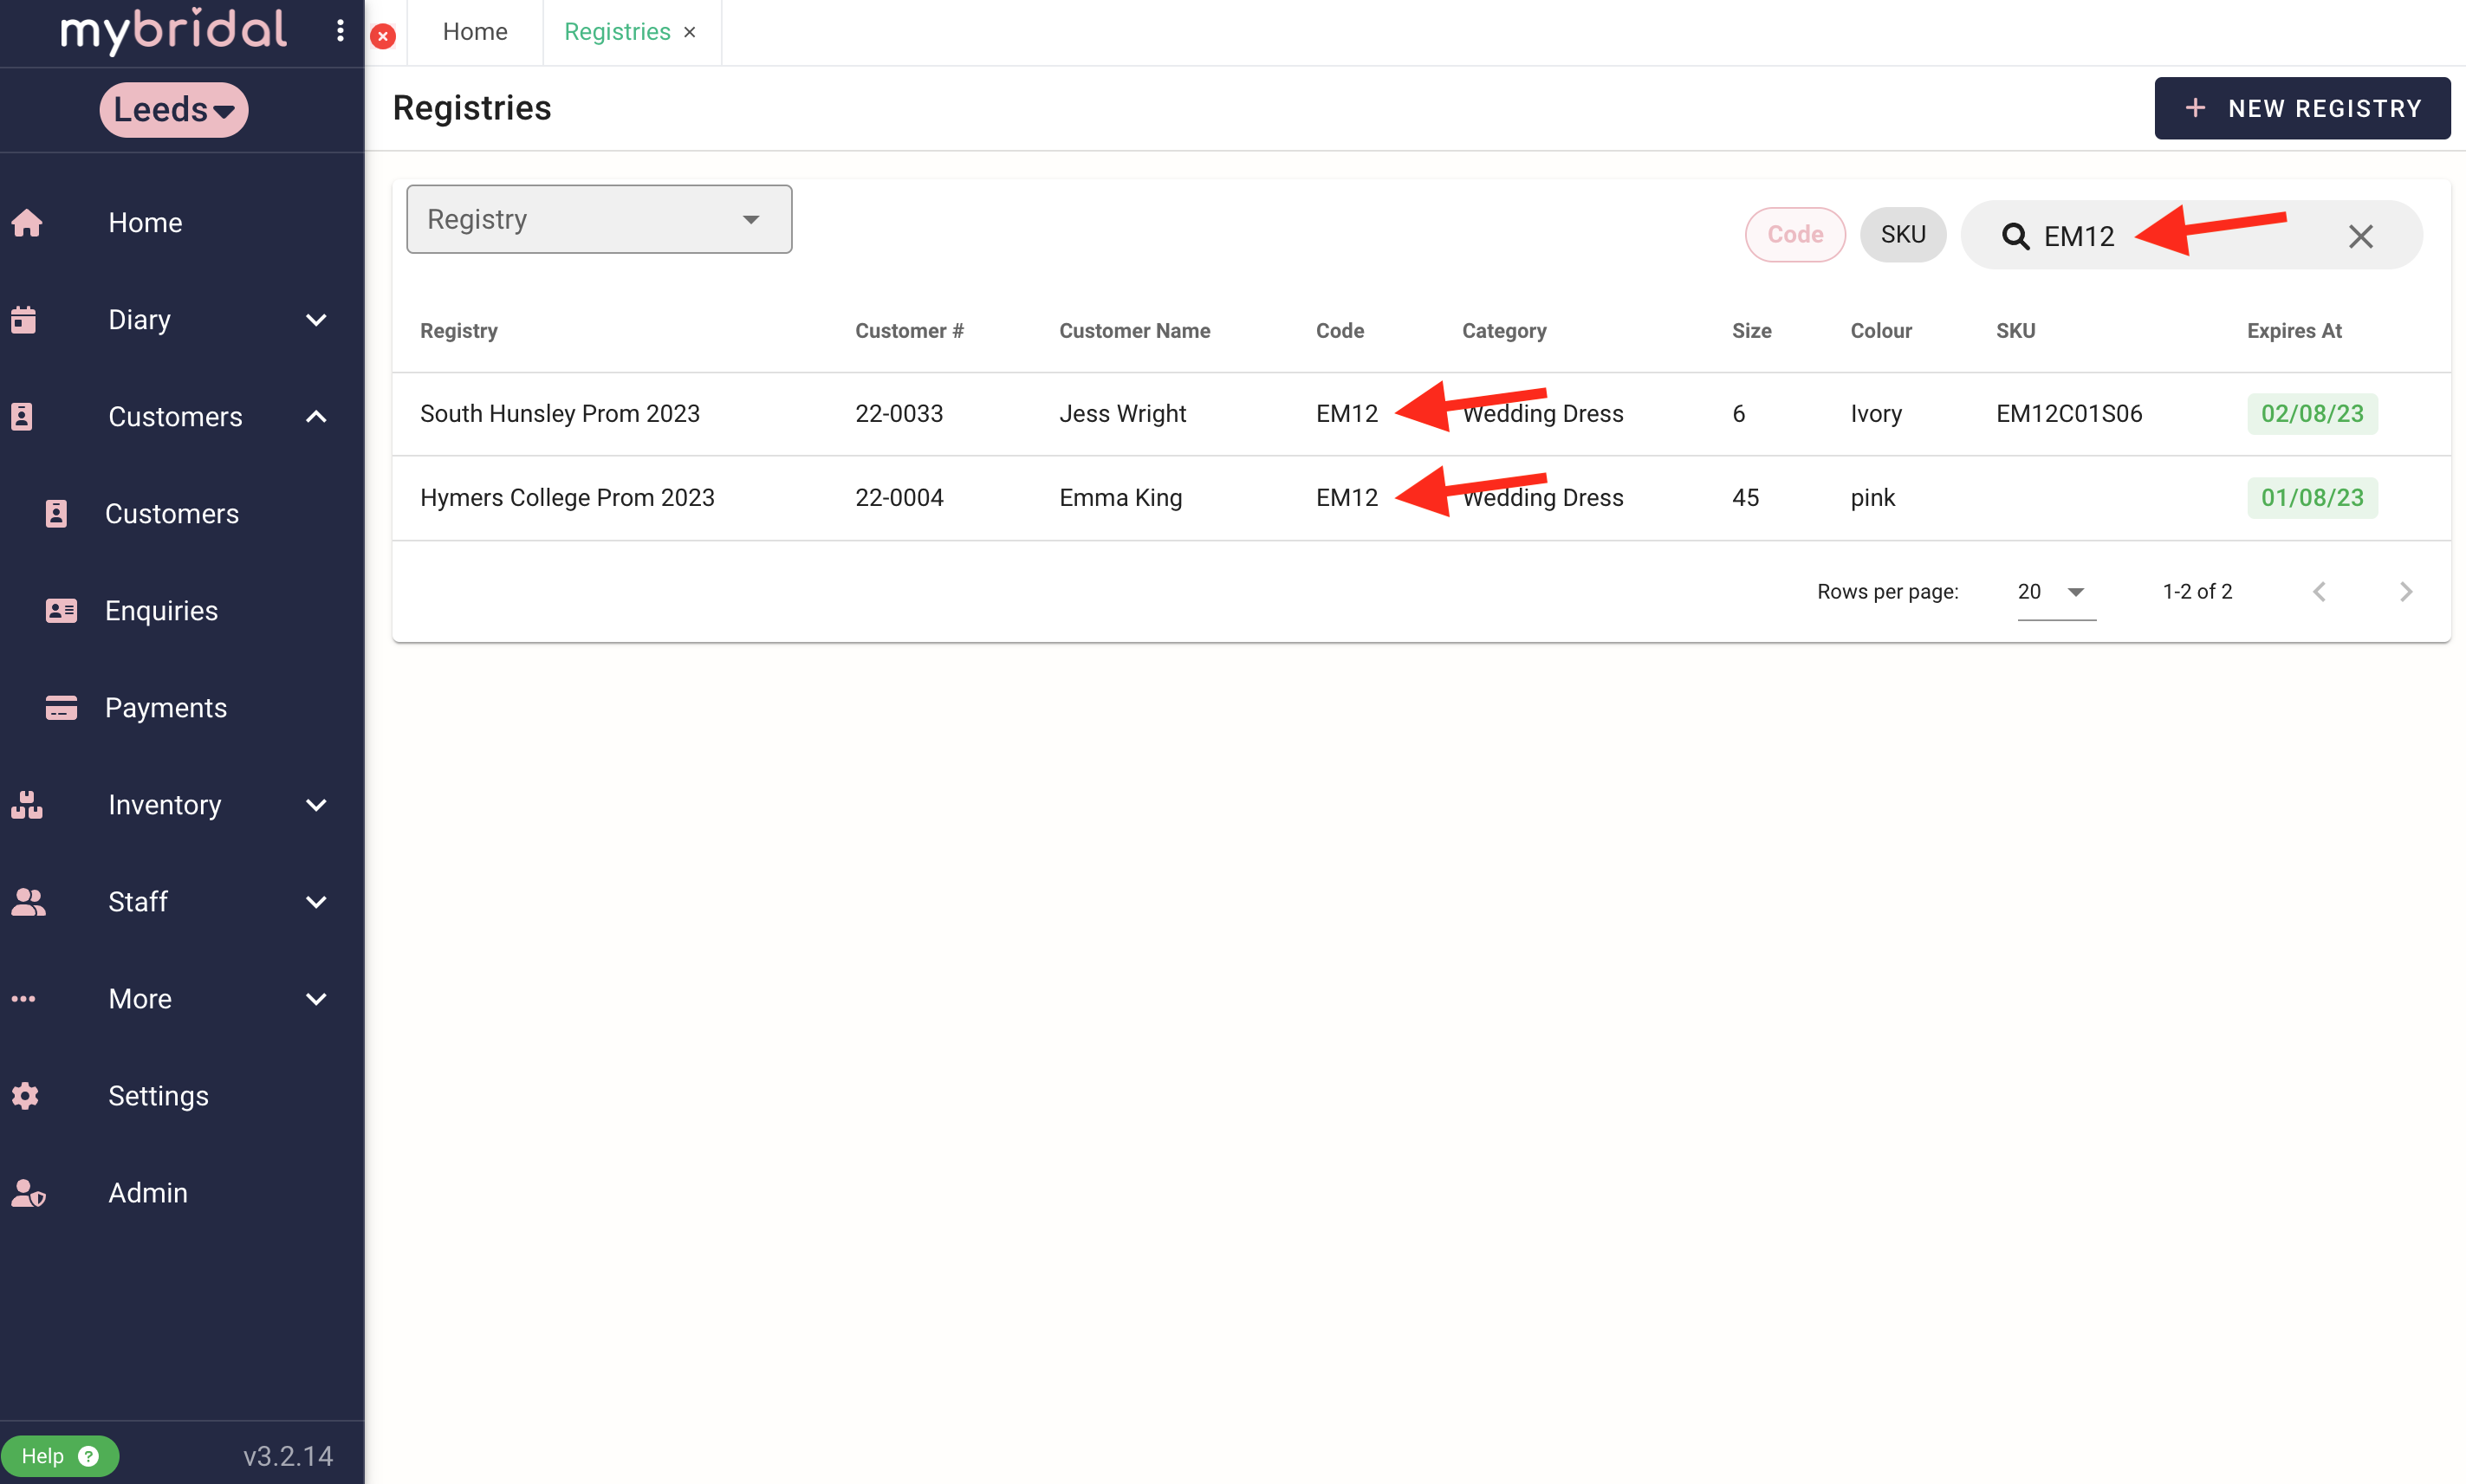2466x1484 pixels.
Task: Sort by Customer # column header
Action: pyautogui.click(x=909, y=330)
